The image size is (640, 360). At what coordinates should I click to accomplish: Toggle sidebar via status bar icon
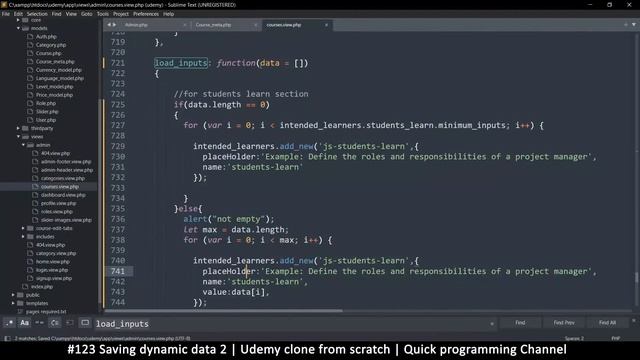point(7,338)
